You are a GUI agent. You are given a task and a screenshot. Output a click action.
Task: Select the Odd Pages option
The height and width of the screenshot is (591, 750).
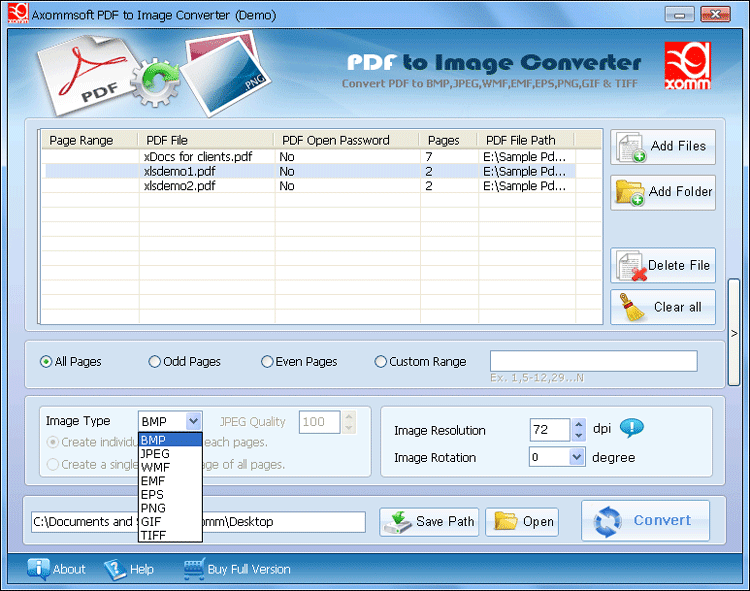click(x=154, y=361)
